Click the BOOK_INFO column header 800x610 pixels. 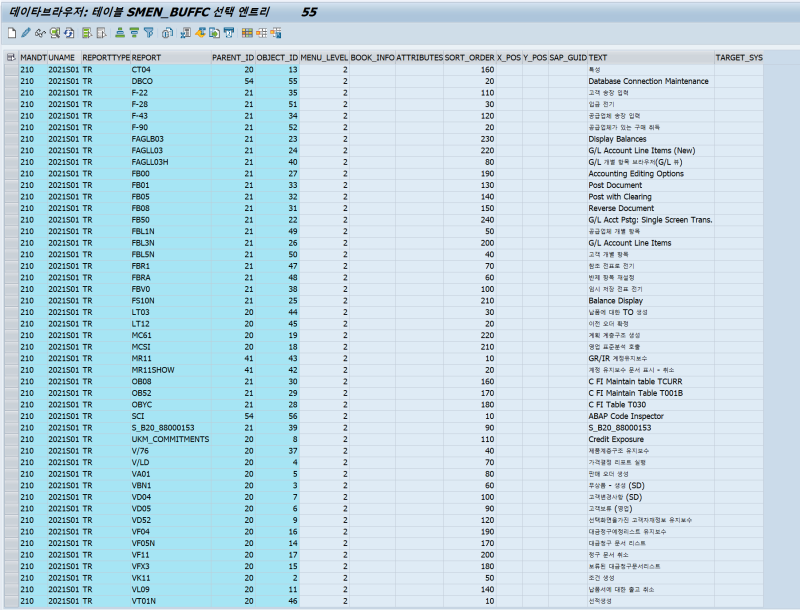point(372,58)
